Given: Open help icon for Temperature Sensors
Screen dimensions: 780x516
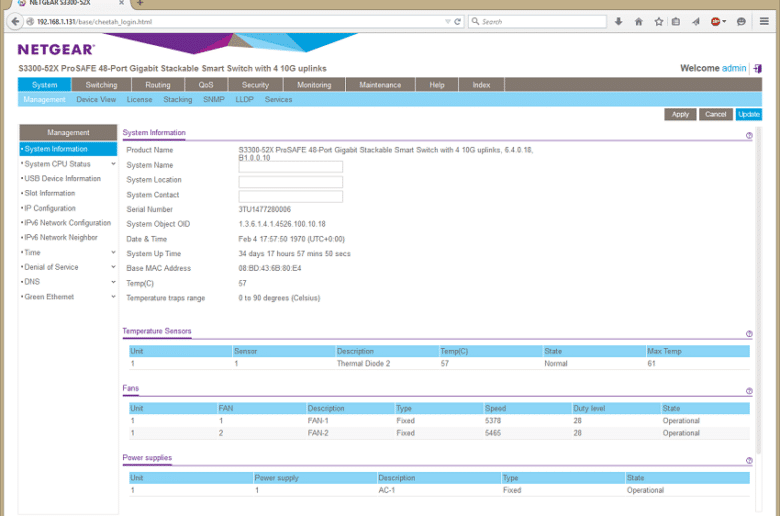Looking at the screenshot, I should tap(749, 334).
